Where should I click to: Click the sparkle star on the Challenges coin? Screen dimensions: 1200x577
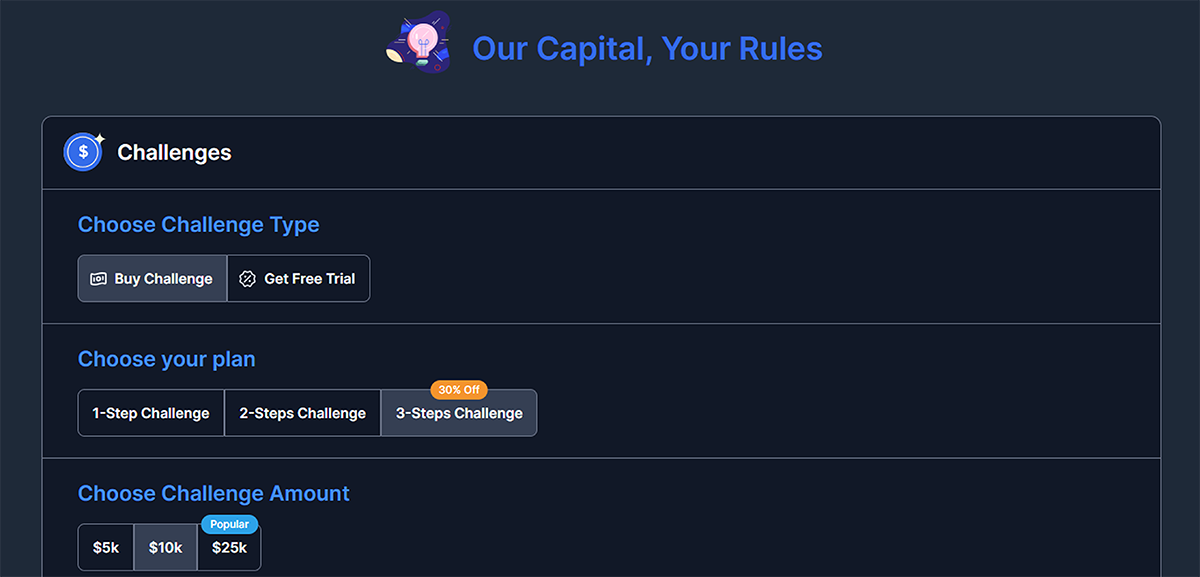[x=99, y=139]
